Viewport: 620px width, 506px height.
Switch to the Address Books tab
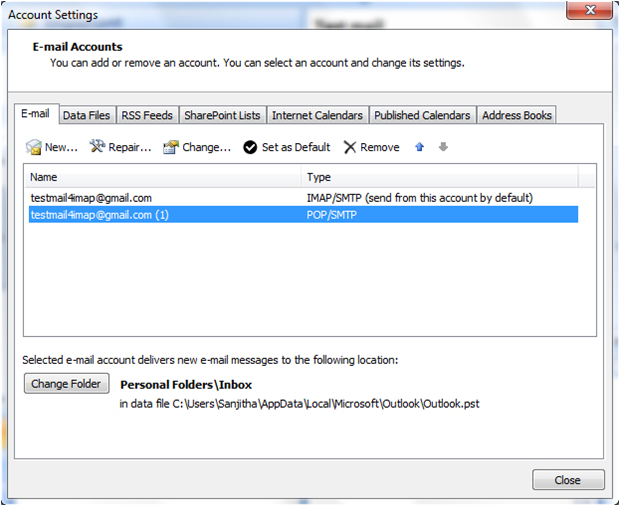(517, 115)
